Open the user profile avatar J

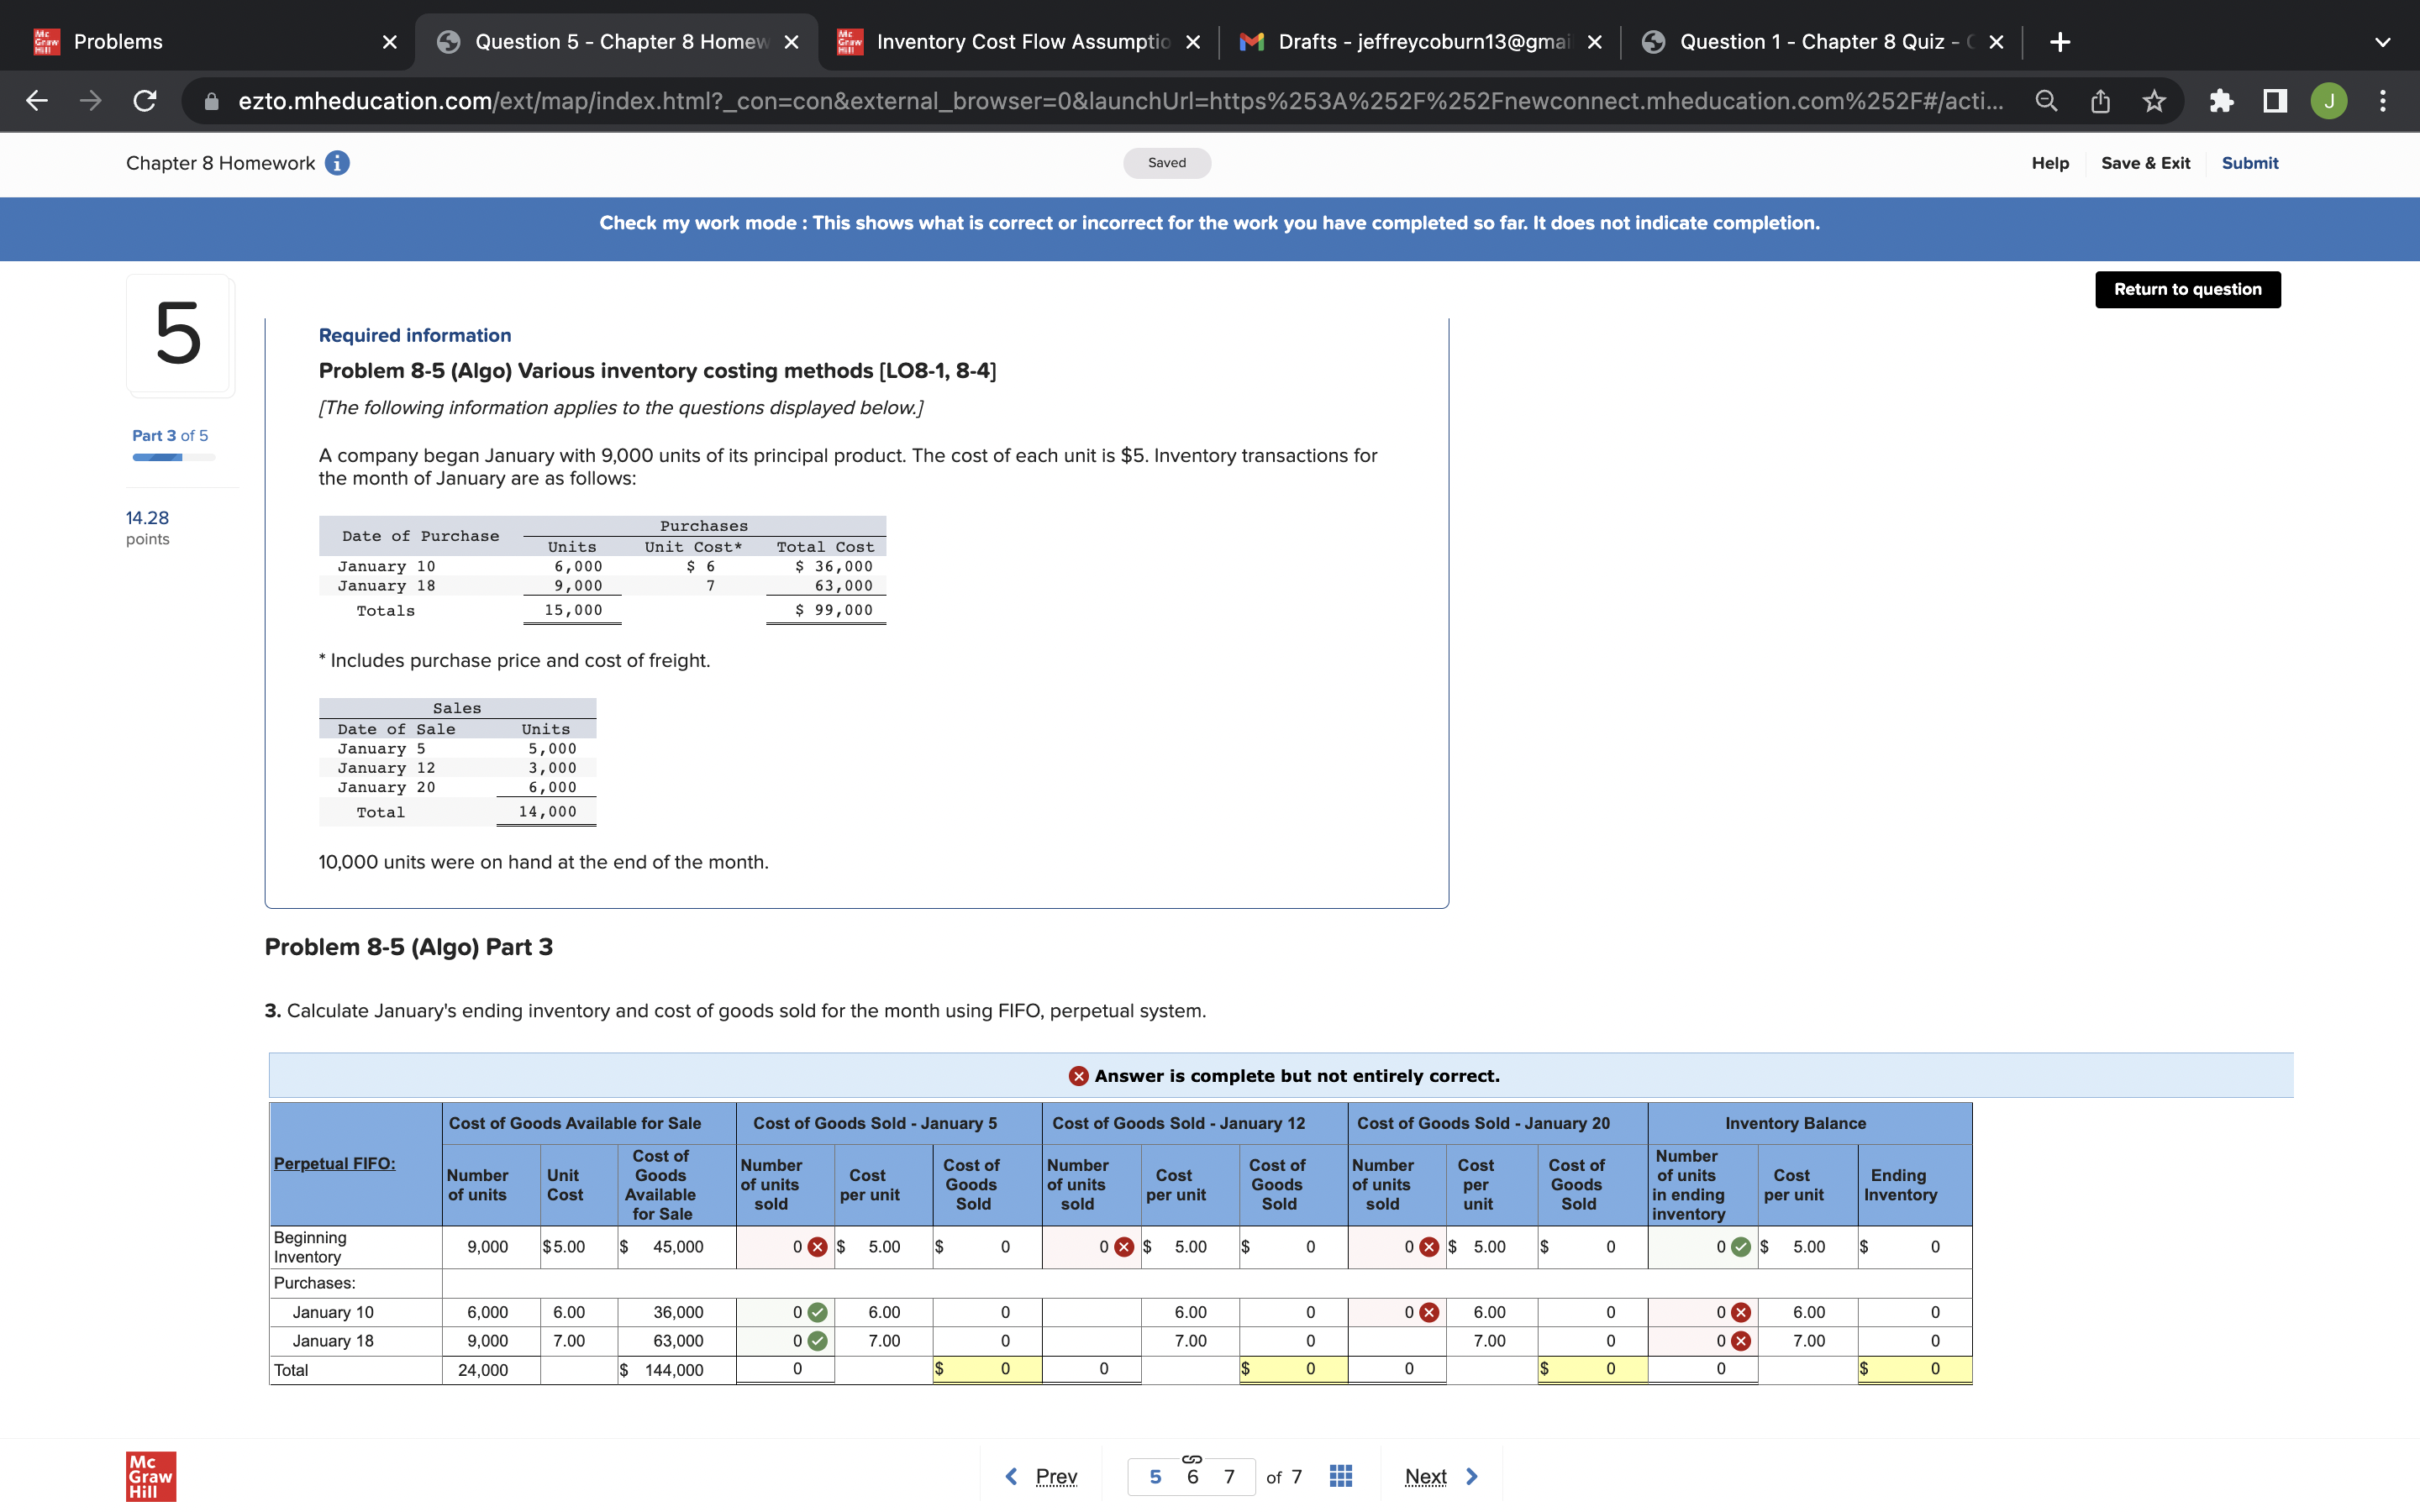pos(2329,101)
